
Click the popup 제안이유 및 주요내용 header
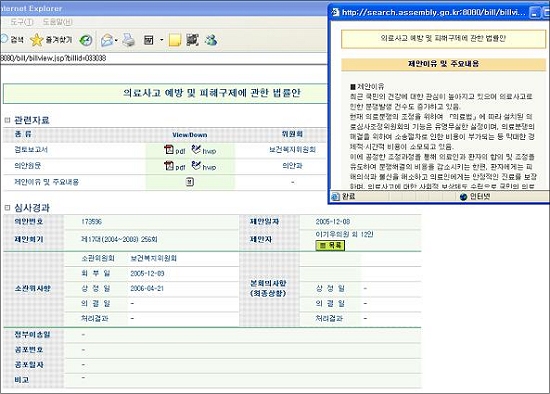point(443,64)
